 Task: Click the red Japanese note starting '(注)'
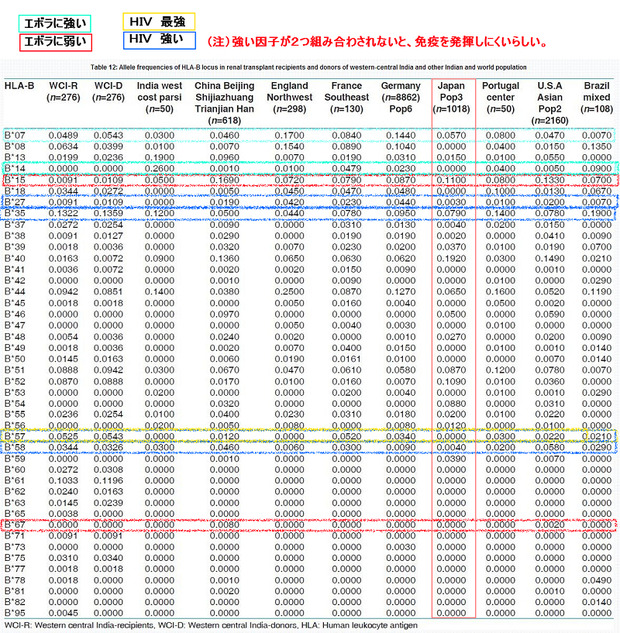click(x=377, y=42)
